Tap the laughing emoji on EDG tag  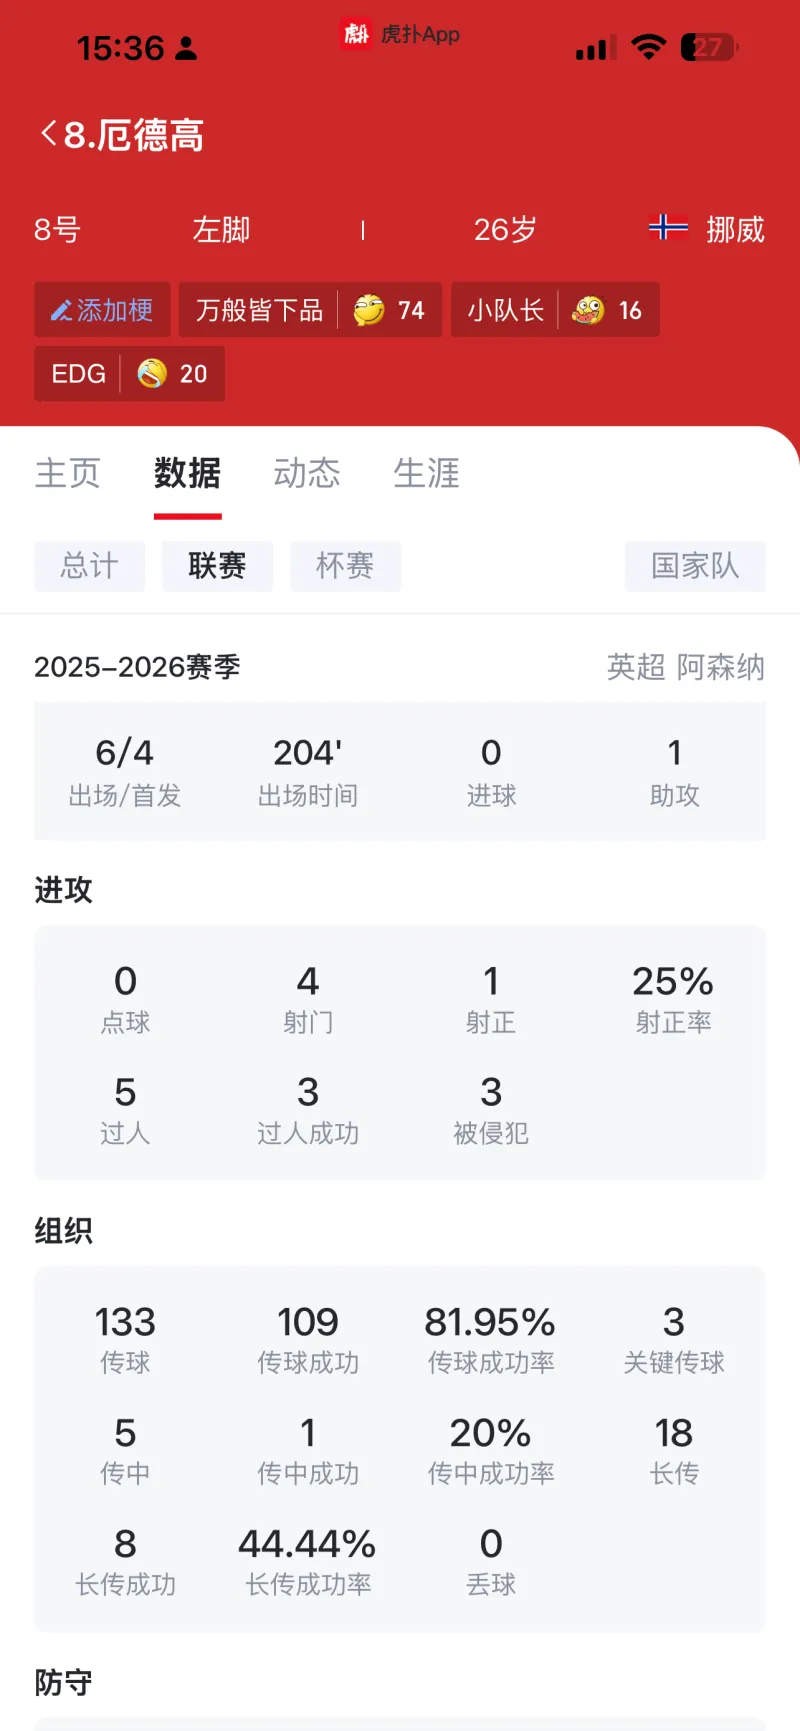click(152, 374)
